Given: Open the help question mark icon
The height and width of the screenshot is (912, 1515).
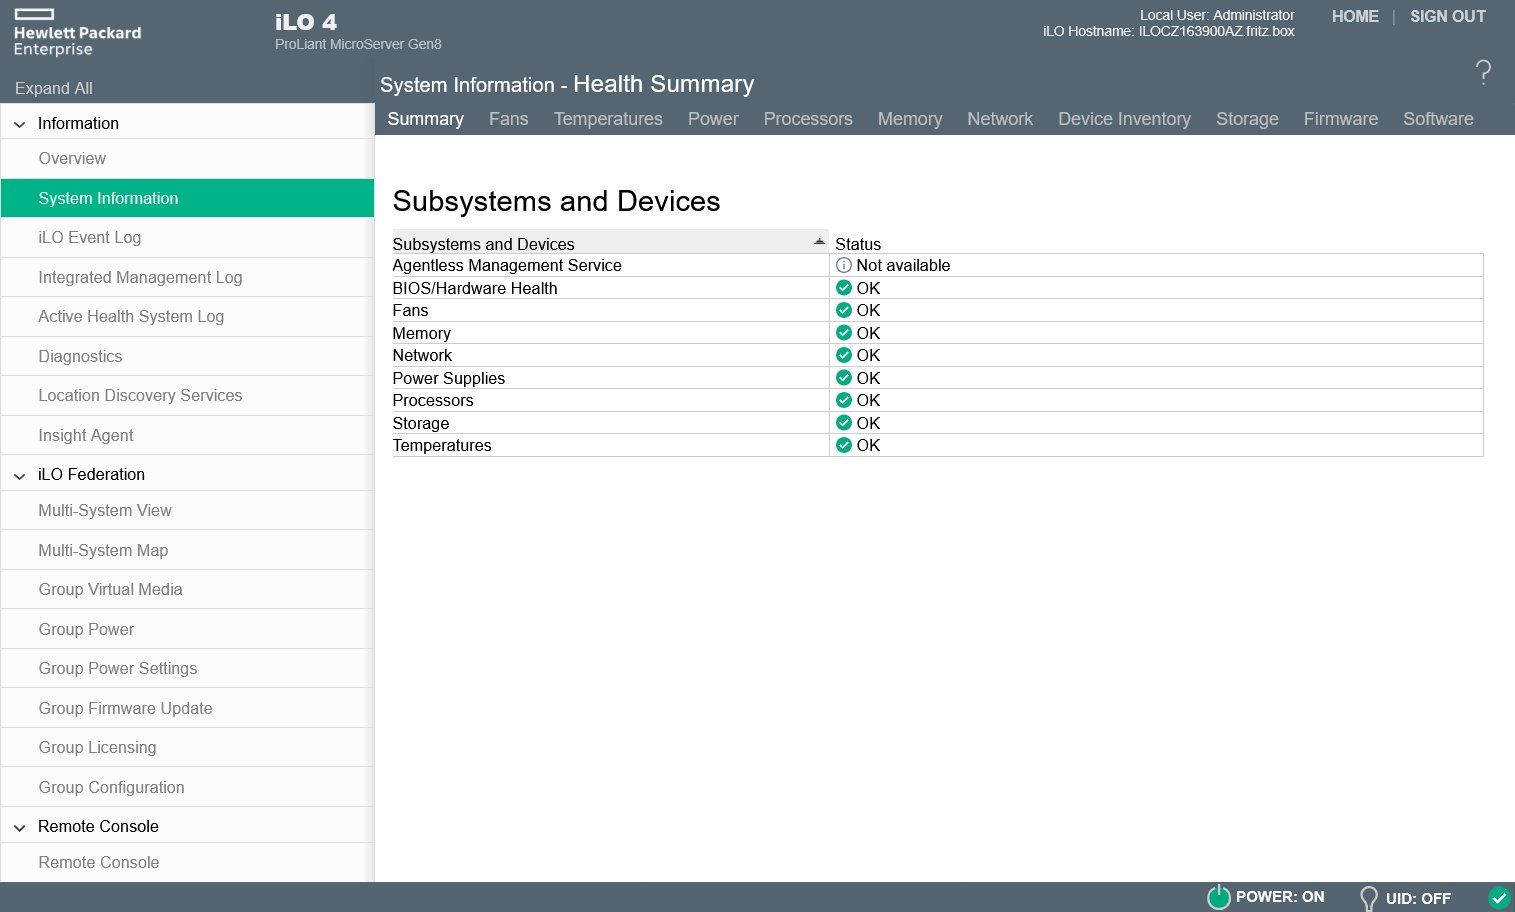Looking at the screenshot, I should coord(1483,72).
